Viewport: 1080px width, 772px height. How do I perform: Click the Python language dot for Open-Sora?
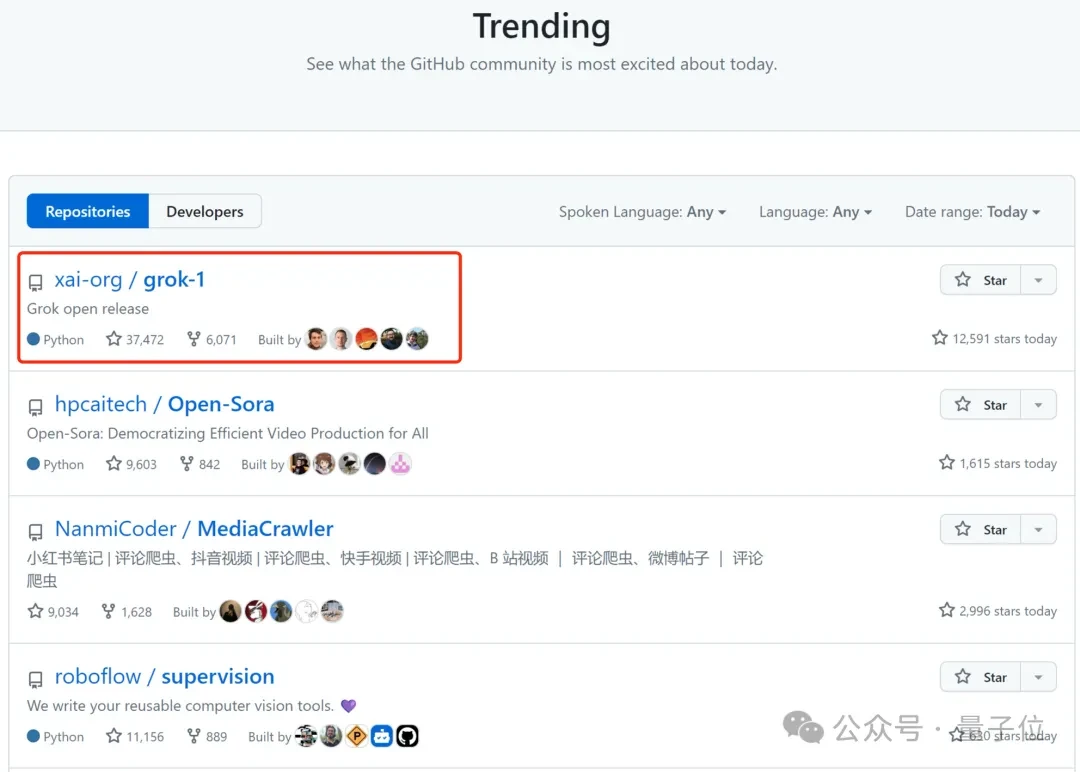(x=33, y=464)
